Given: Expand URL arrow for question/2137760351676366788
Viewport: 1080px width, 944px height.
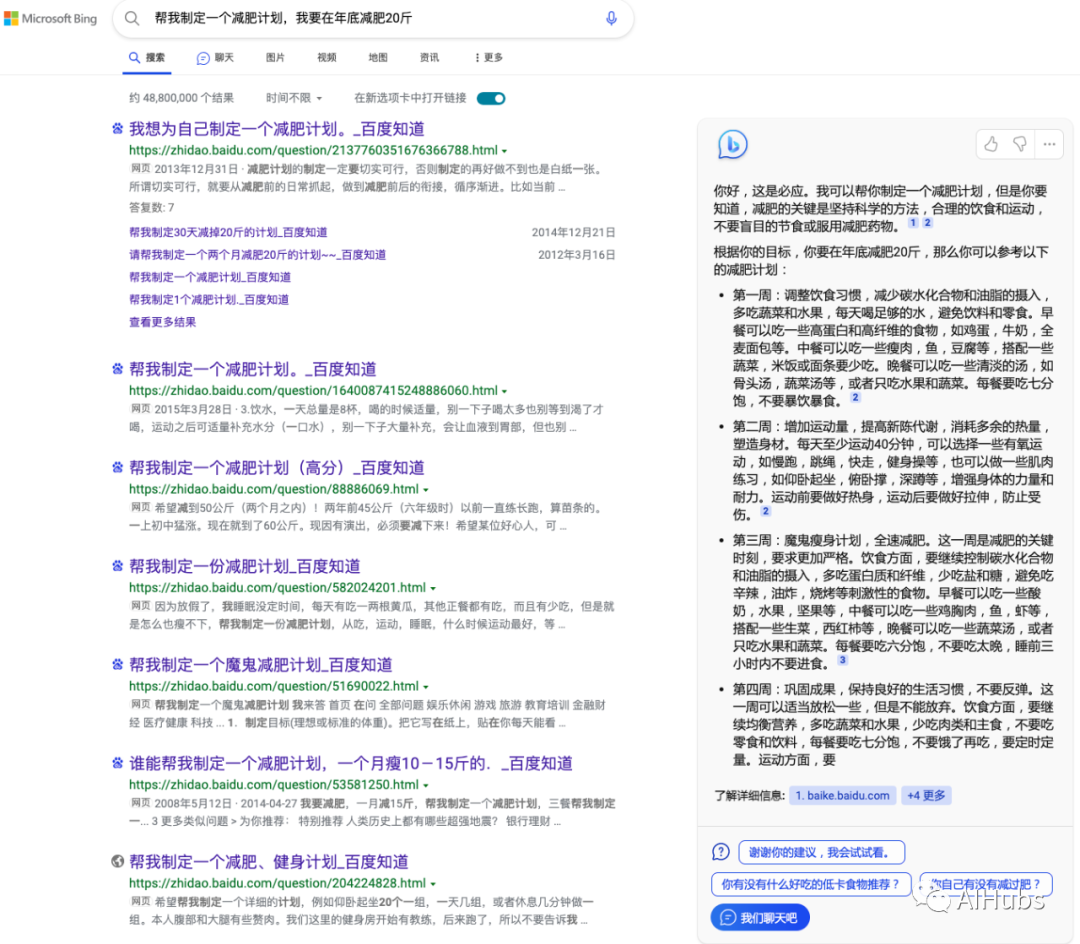Looking at the screenshot, I should (x=504, y=151).
